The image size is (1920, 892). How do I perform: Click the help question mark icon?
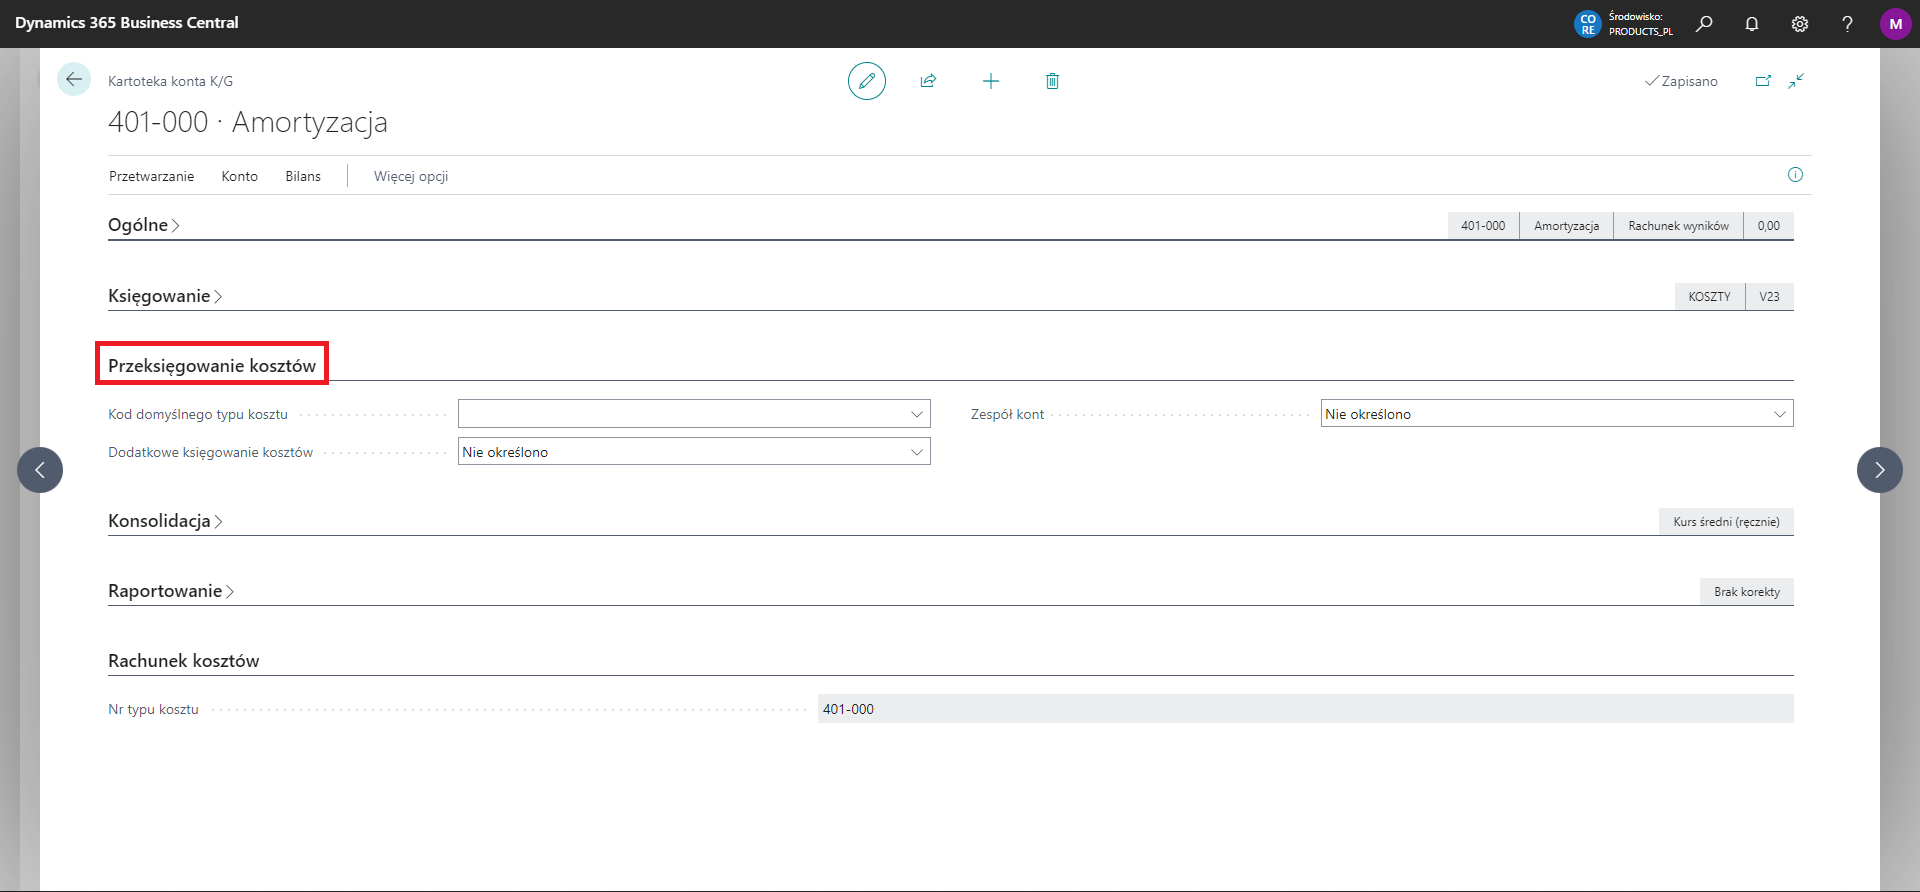[1847, 24]
